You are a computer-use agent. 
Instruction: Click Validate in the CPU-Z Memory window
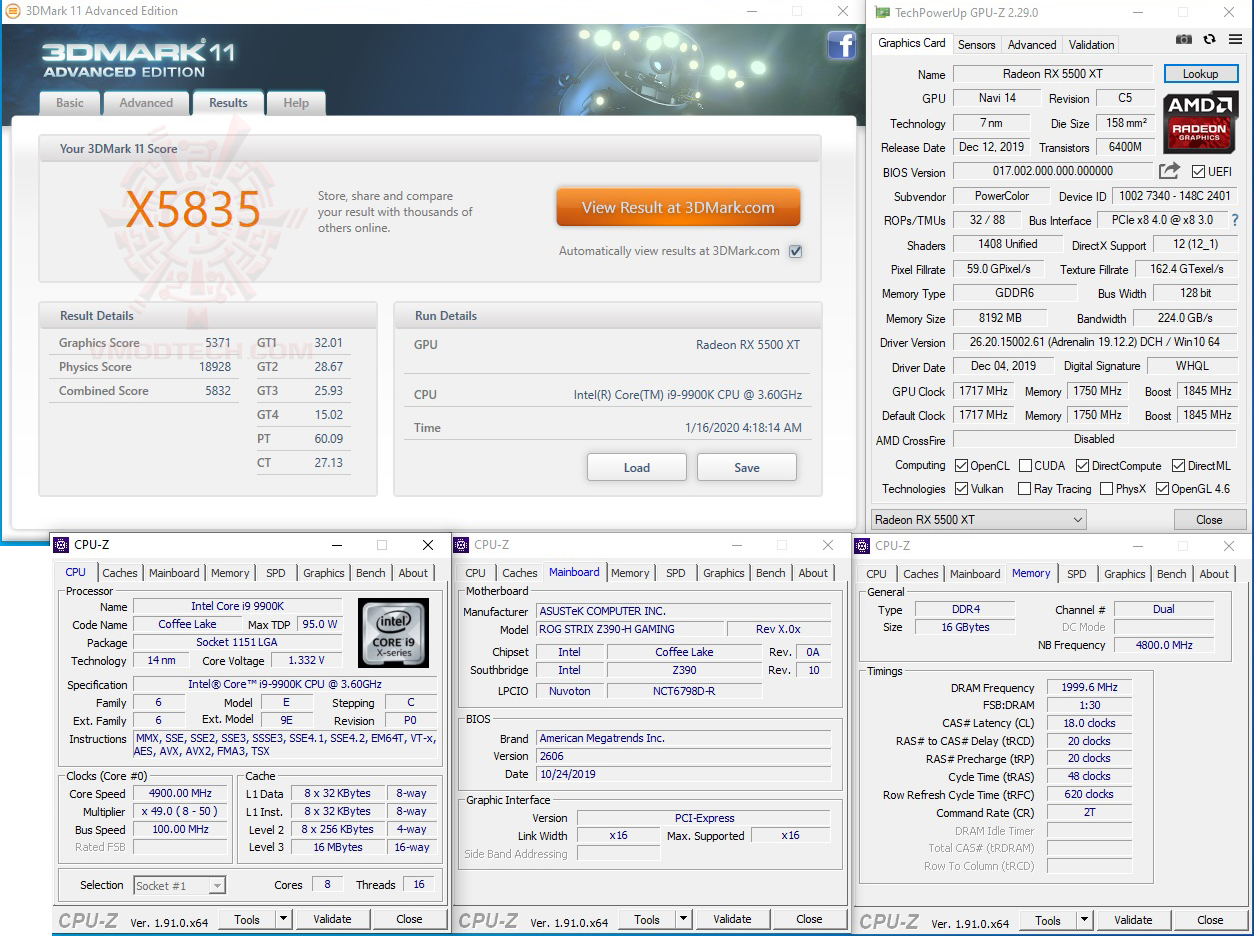[x=1133, y=920]
